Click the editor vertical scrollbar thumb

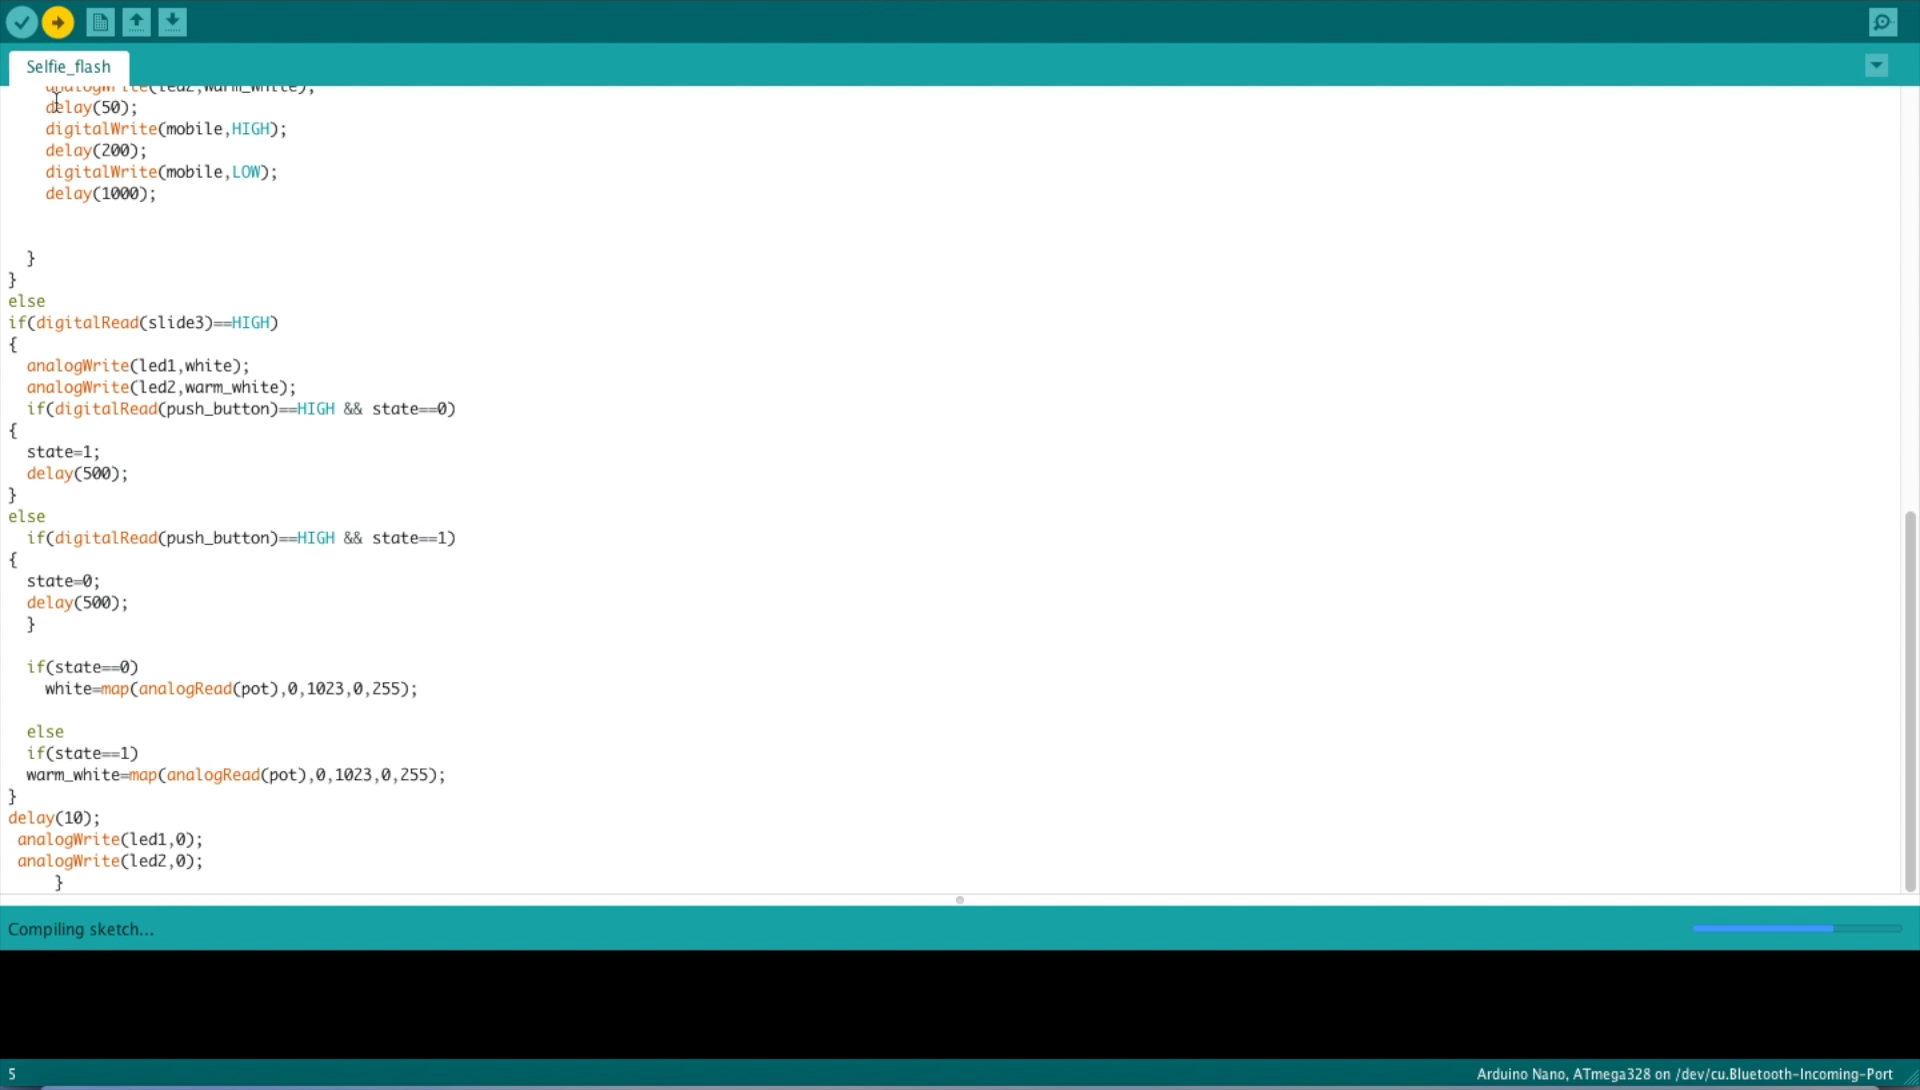(x=1910, y=700)
